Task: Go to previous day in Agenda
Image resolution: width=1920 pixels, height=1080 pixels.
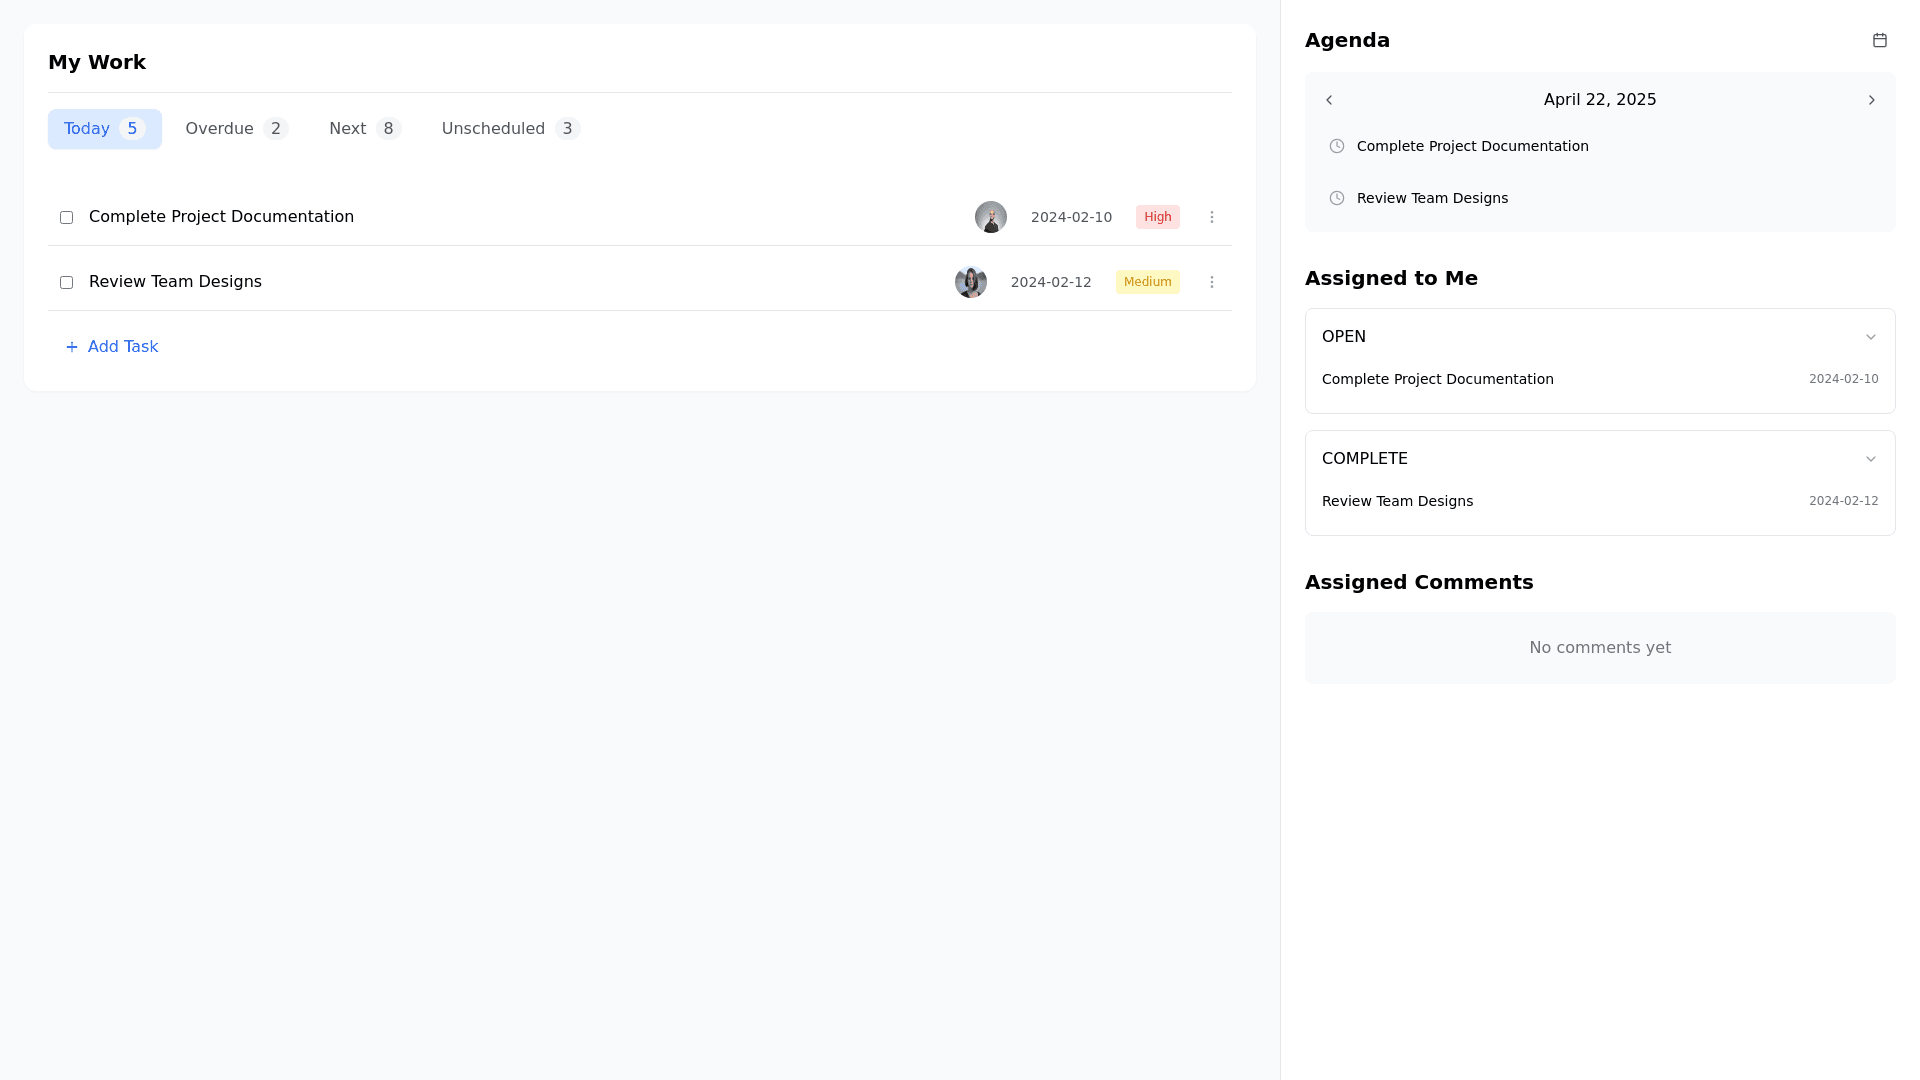Action: (1329, 100)
